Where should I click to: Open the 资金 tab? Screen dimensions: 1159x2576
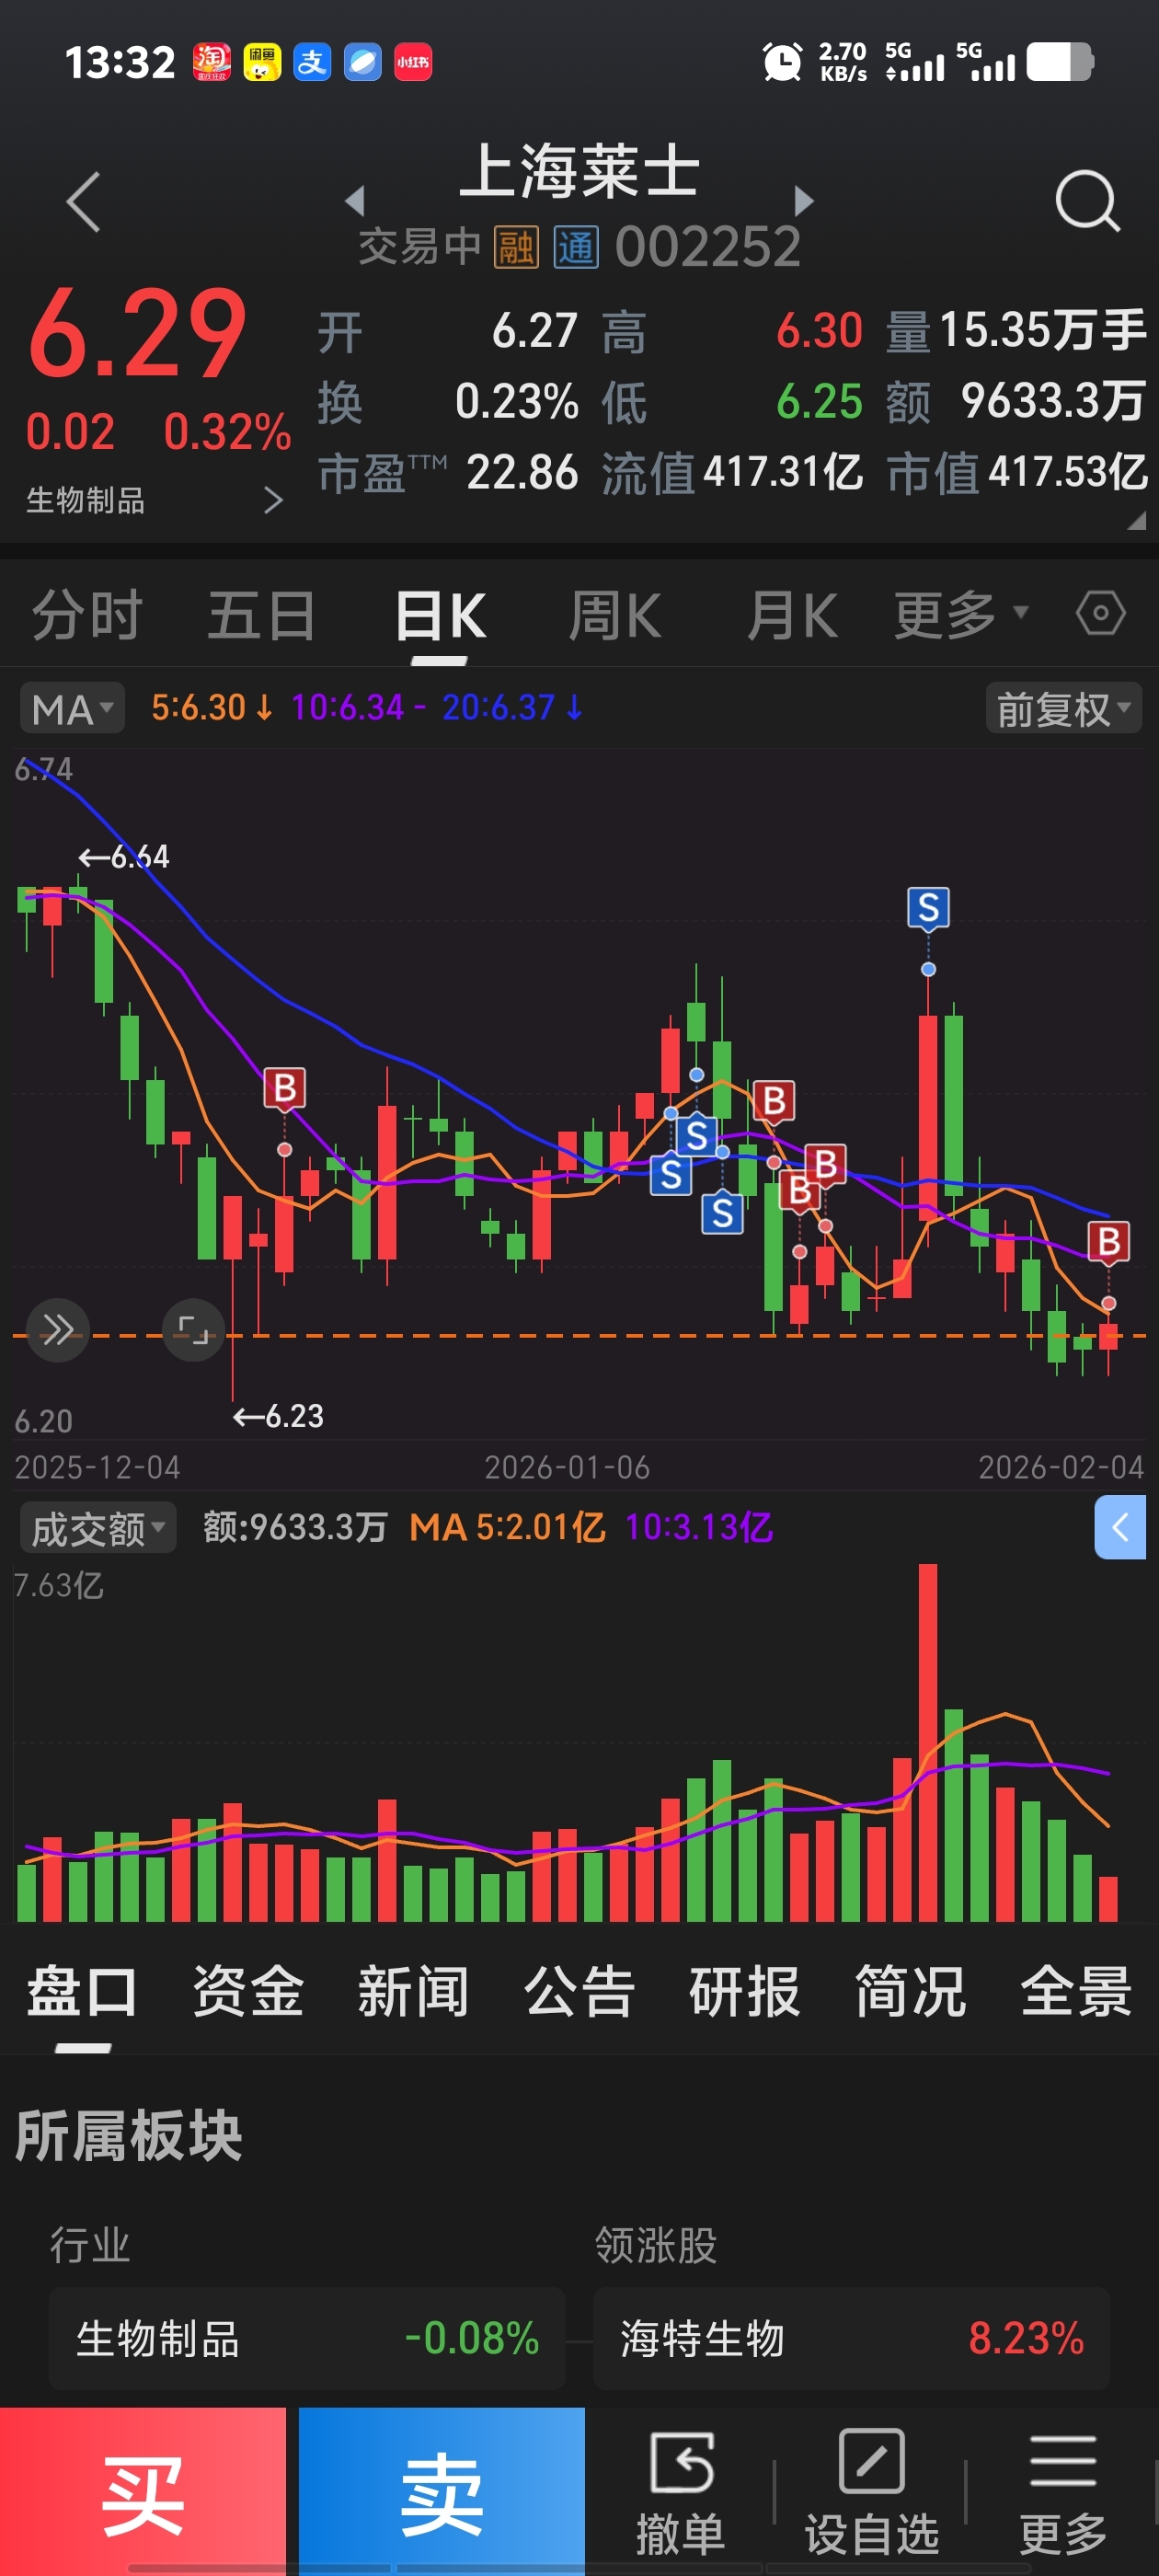(x=248, y=1990)
